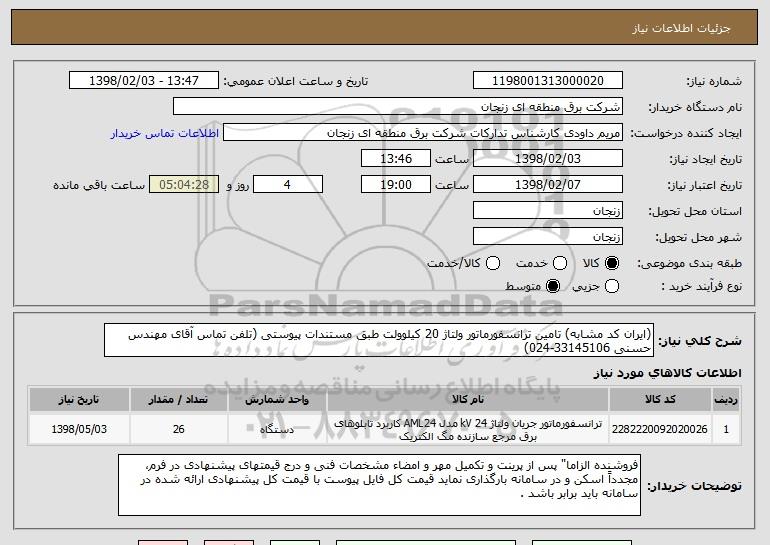
Task: Click the validity time 19:00 field
Action: coord(396,185)
